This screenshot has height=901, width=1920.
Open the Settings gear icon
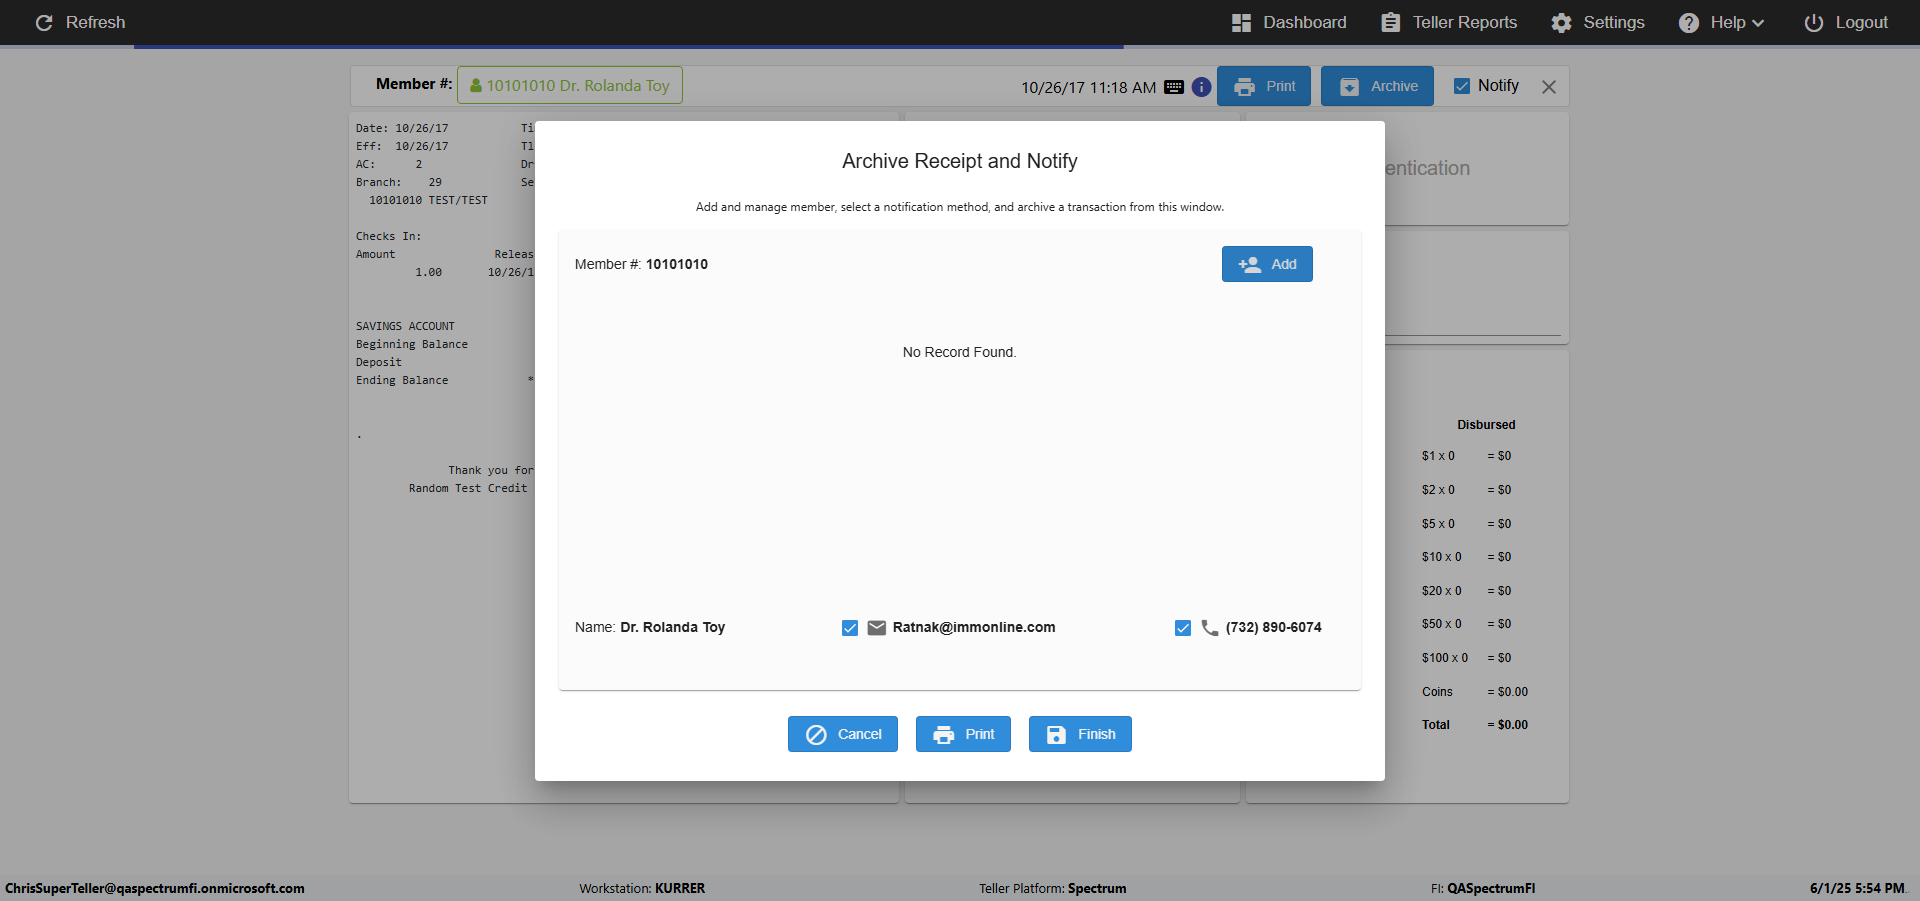click(x=1561, y=22)
